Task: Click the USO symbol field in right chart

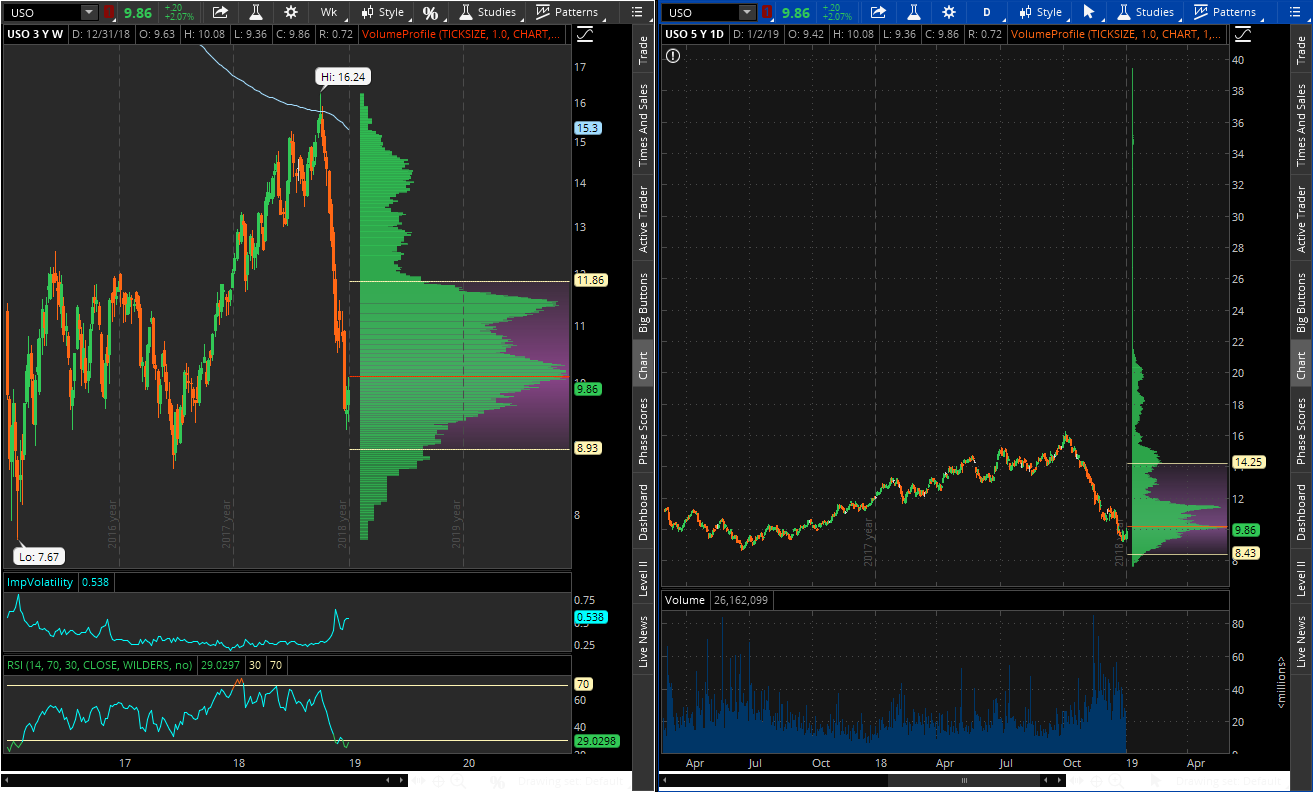Action: coord(700,12)
